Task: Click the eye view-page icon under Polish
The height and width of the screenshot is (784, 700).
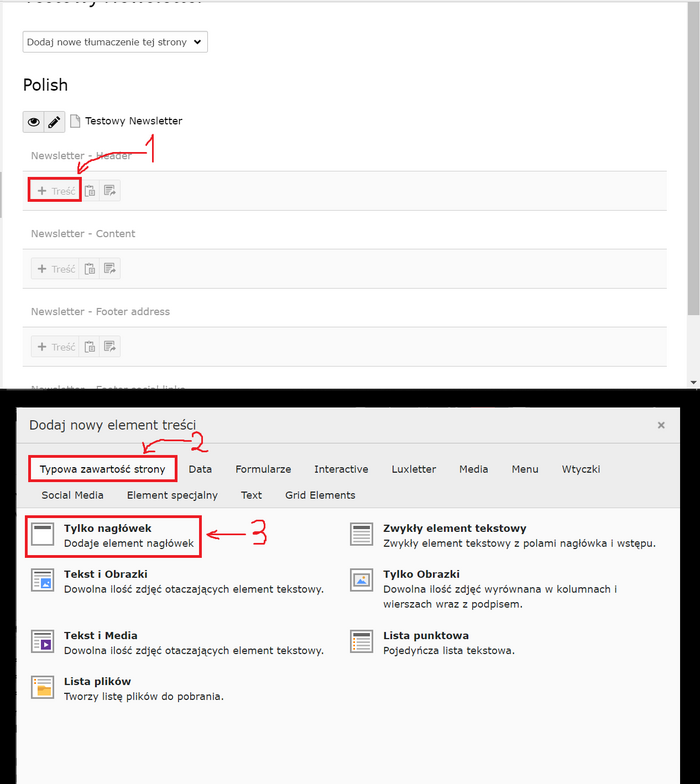Action: [x=34, y=122]
